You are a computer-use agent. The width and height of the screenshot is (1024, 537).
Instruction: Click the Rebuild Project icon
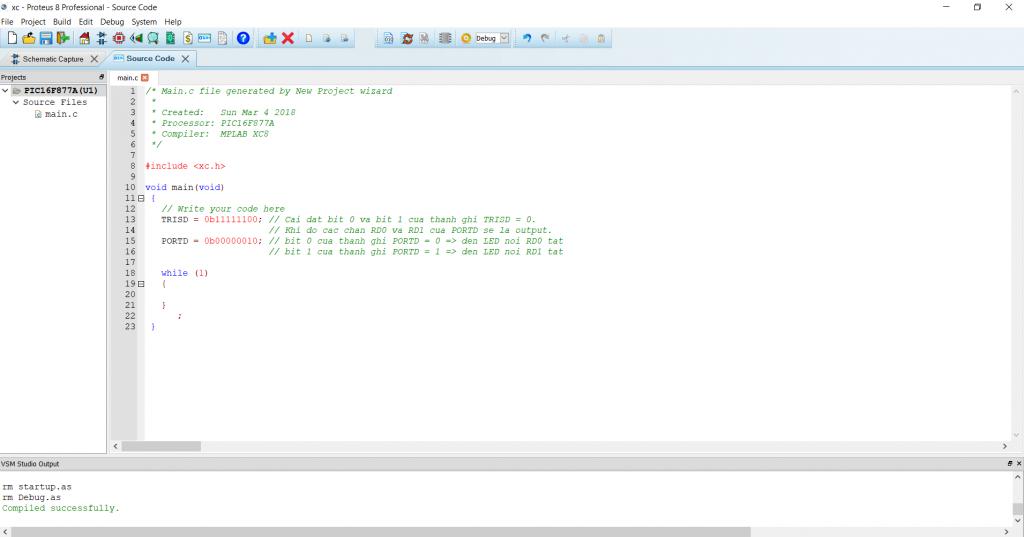coord(407,39)
